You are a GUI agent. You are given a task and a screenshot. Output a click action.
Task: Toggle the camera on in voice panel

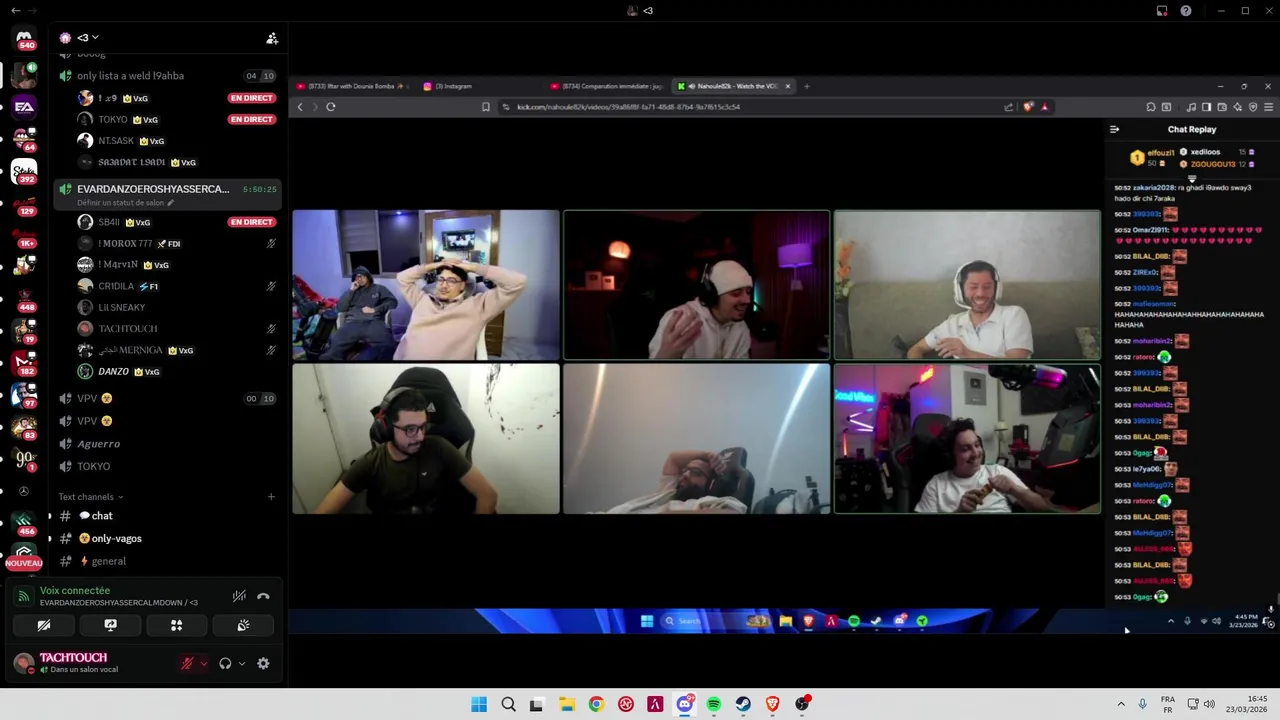point(44,625)
